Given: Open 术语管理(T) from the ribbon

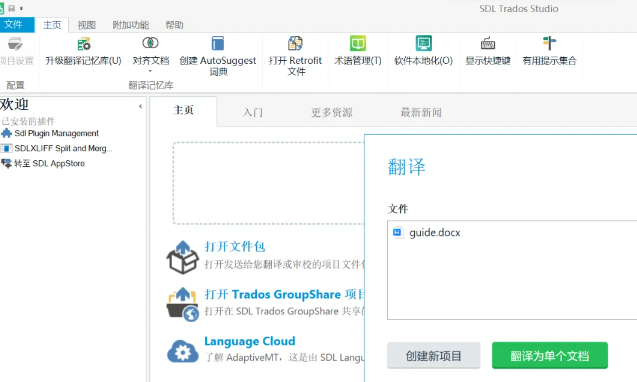Looking at the screenshot, I should pos(358,51).
